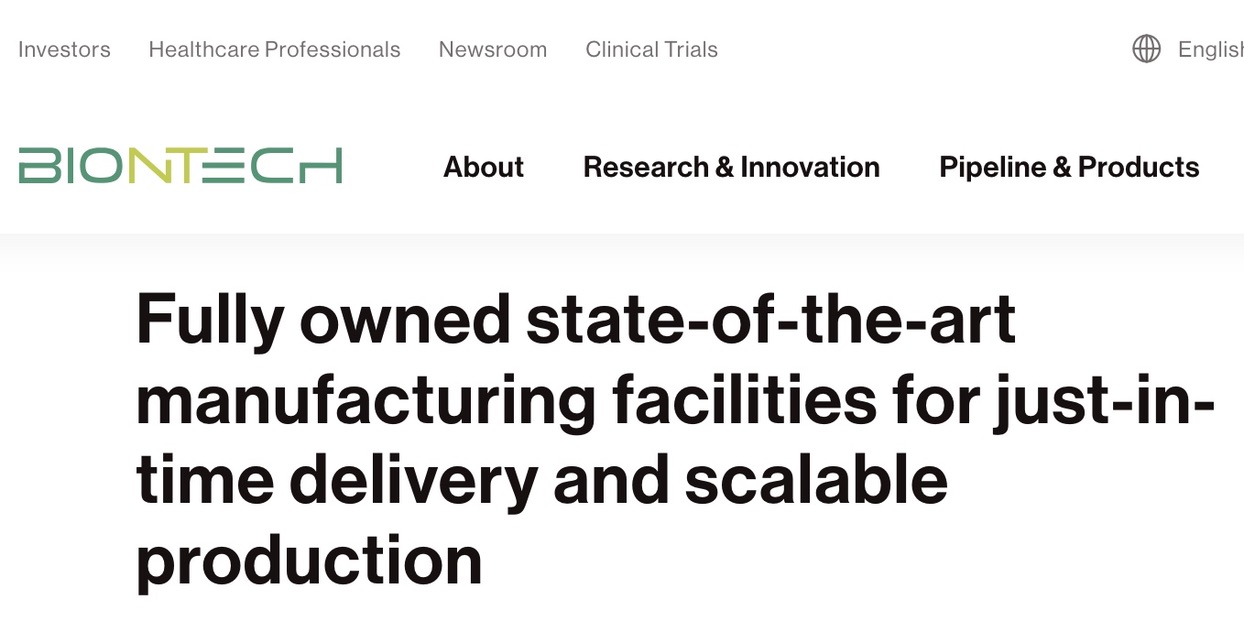Open the About menu
The height and width of the screenshot is (632, 1244).
click(483, 167)
